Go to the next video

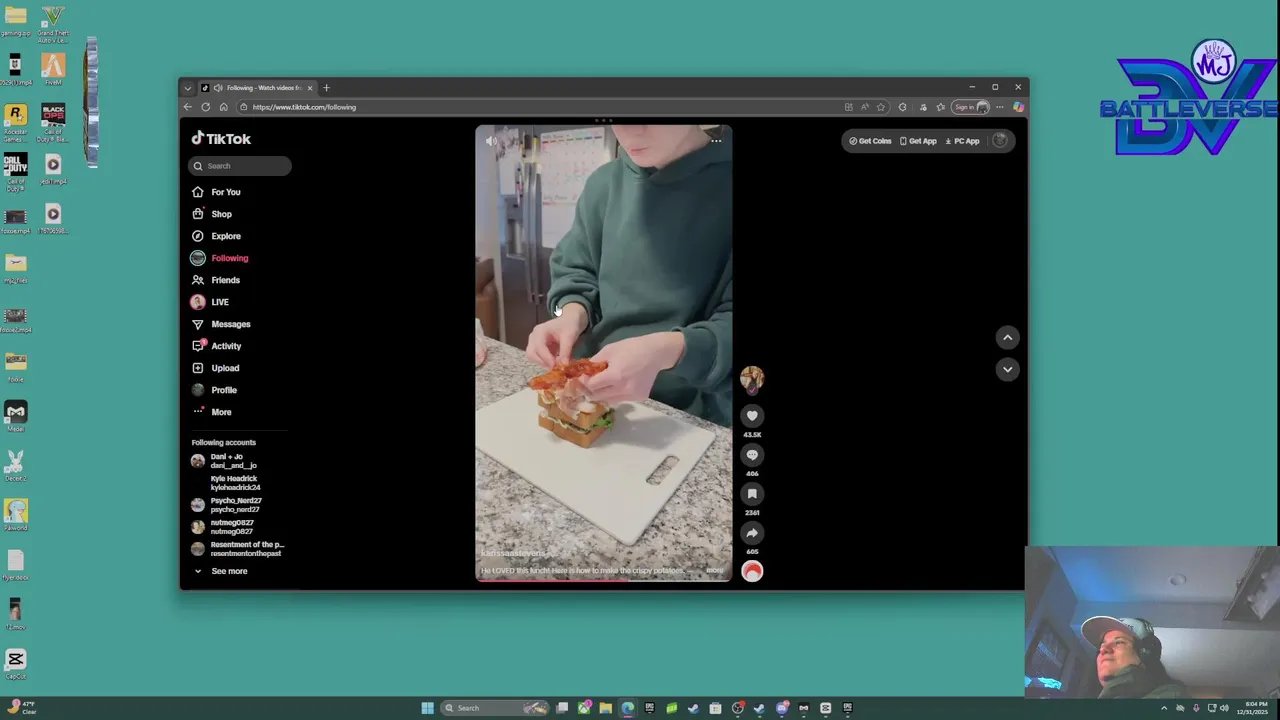(1007, 369)
